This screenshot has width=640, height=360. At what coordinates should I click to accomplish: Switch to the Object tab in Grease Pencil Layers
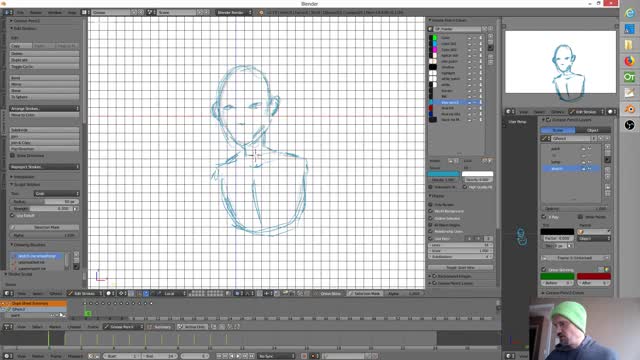pos(593,130)
